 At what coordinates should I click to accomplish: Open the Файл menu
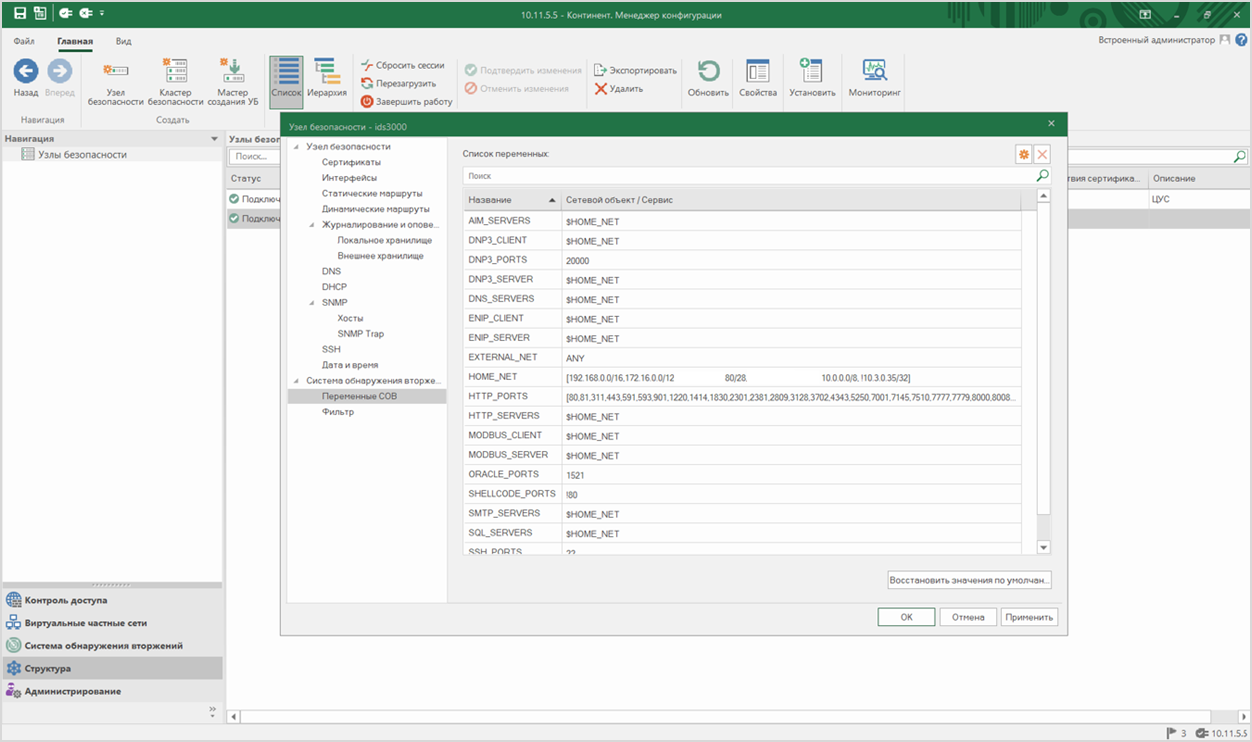click(x=24, y=41)
